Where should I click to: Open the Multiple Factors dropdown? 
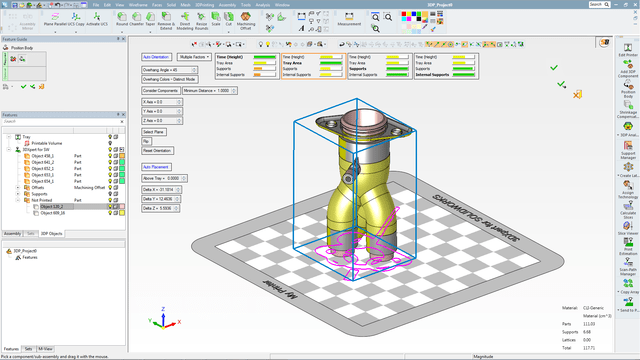(x=194, y=57)
